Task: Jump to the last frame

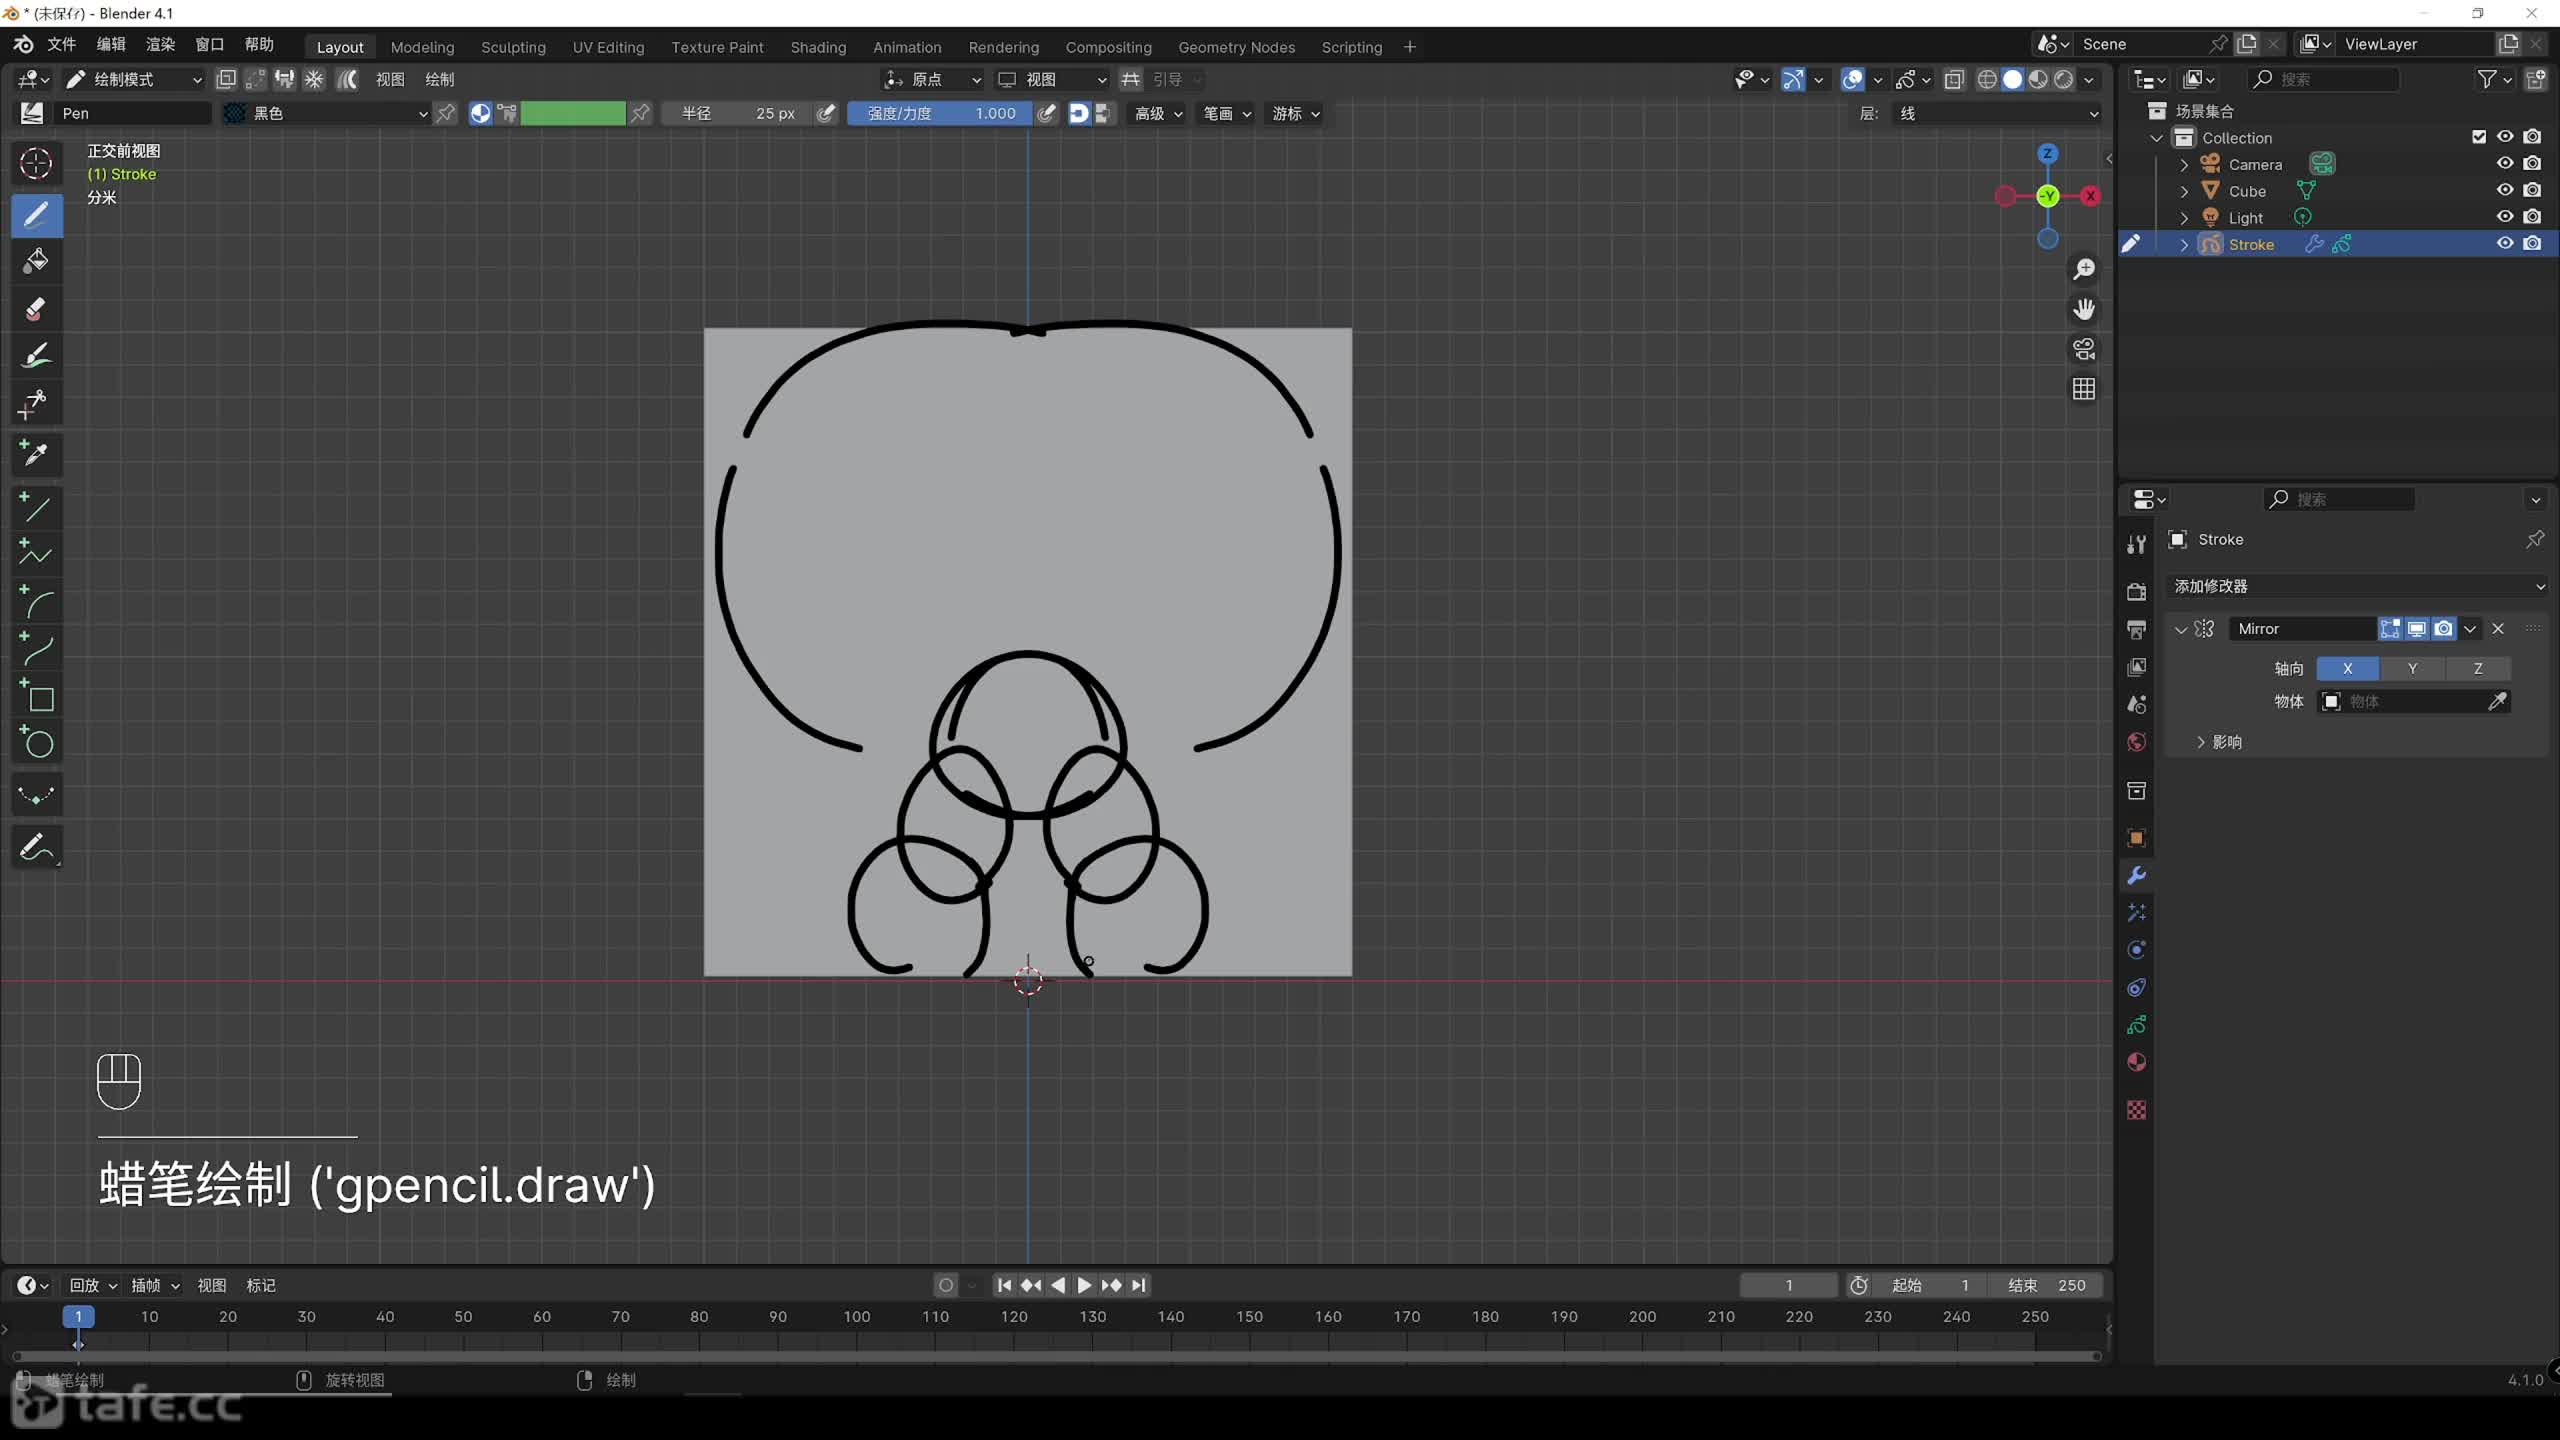Action: (x=1139, y=1285)
